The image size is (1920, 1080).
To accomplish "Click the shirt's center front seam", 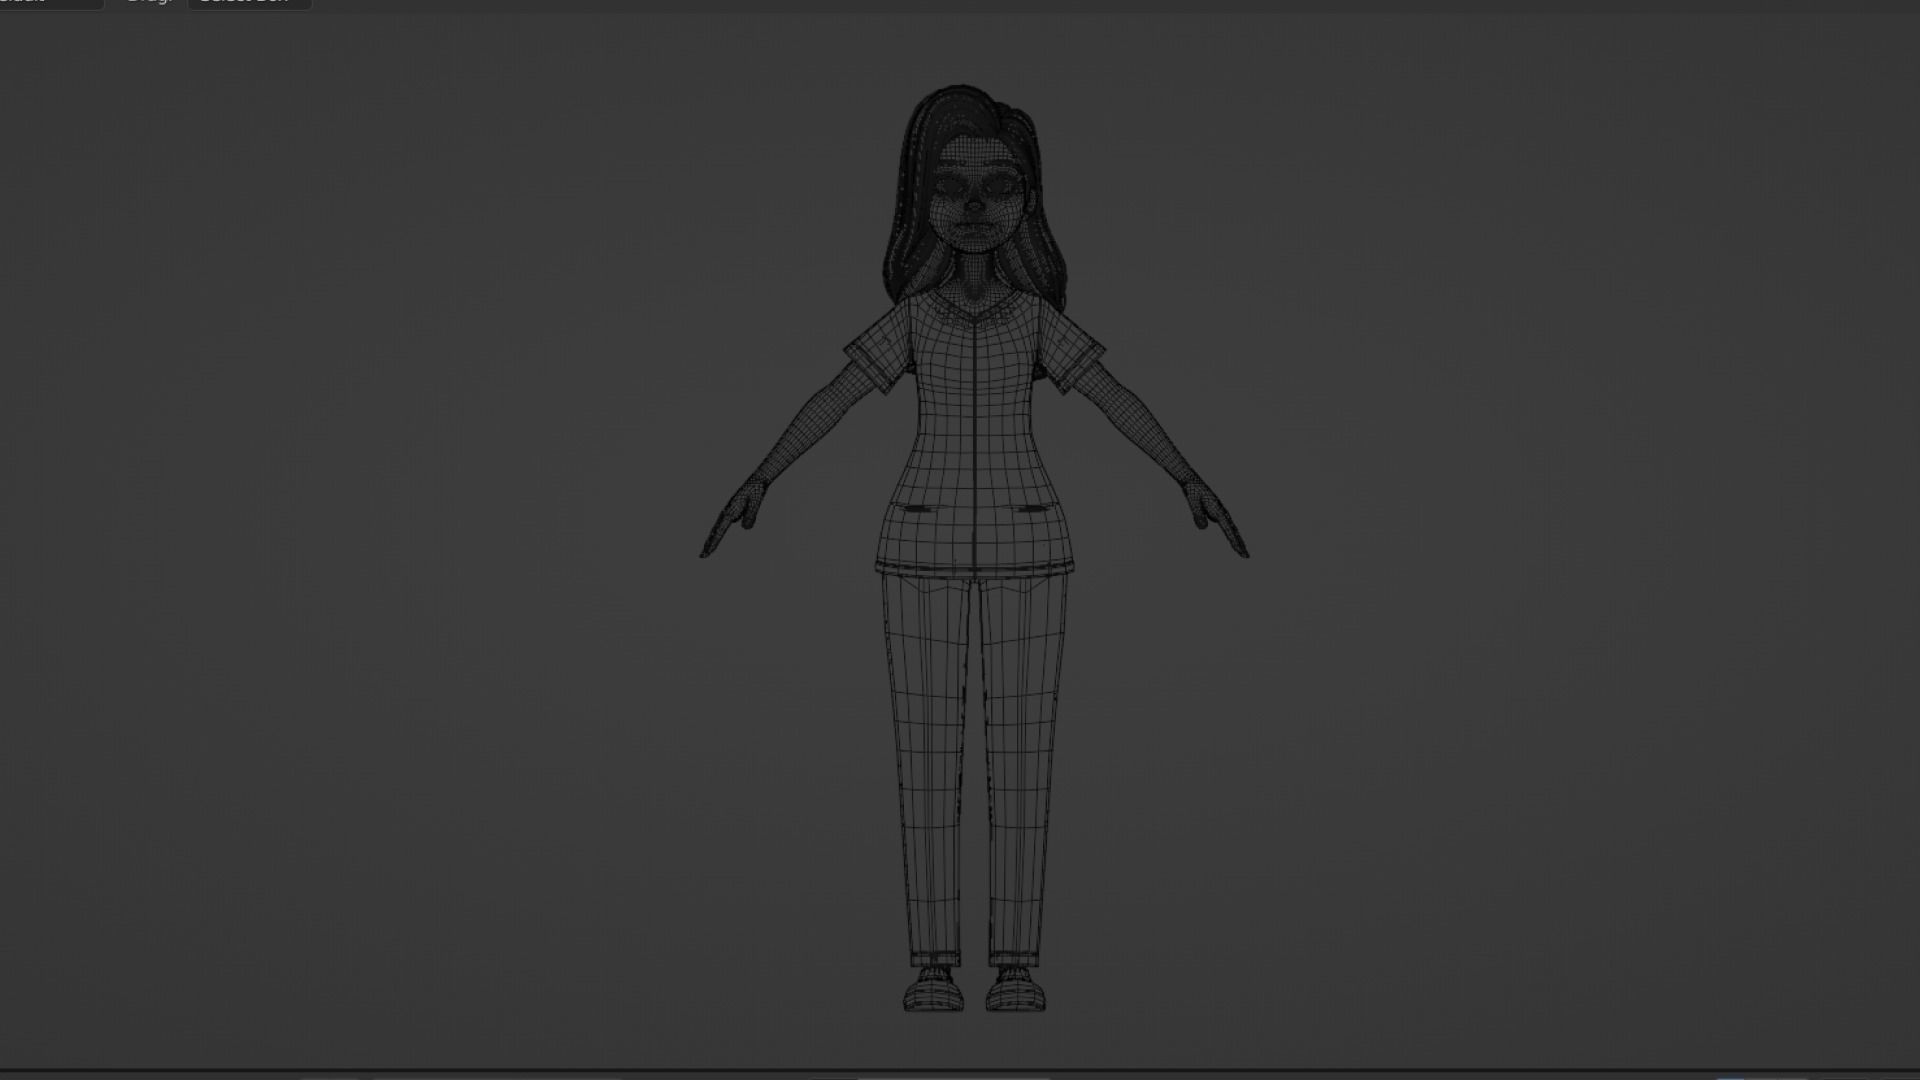I will 975,440.
